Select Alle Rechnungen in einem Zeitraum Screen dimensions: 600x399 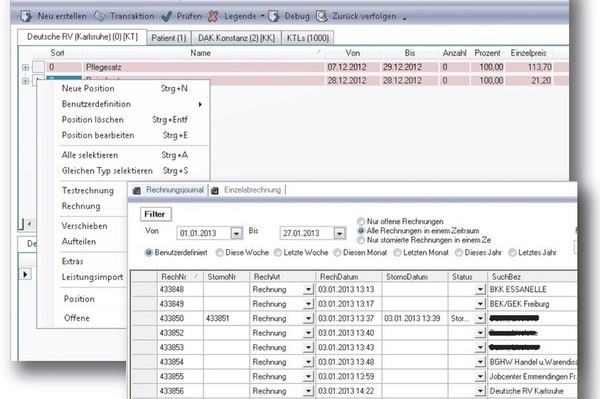tap(361, 231)
